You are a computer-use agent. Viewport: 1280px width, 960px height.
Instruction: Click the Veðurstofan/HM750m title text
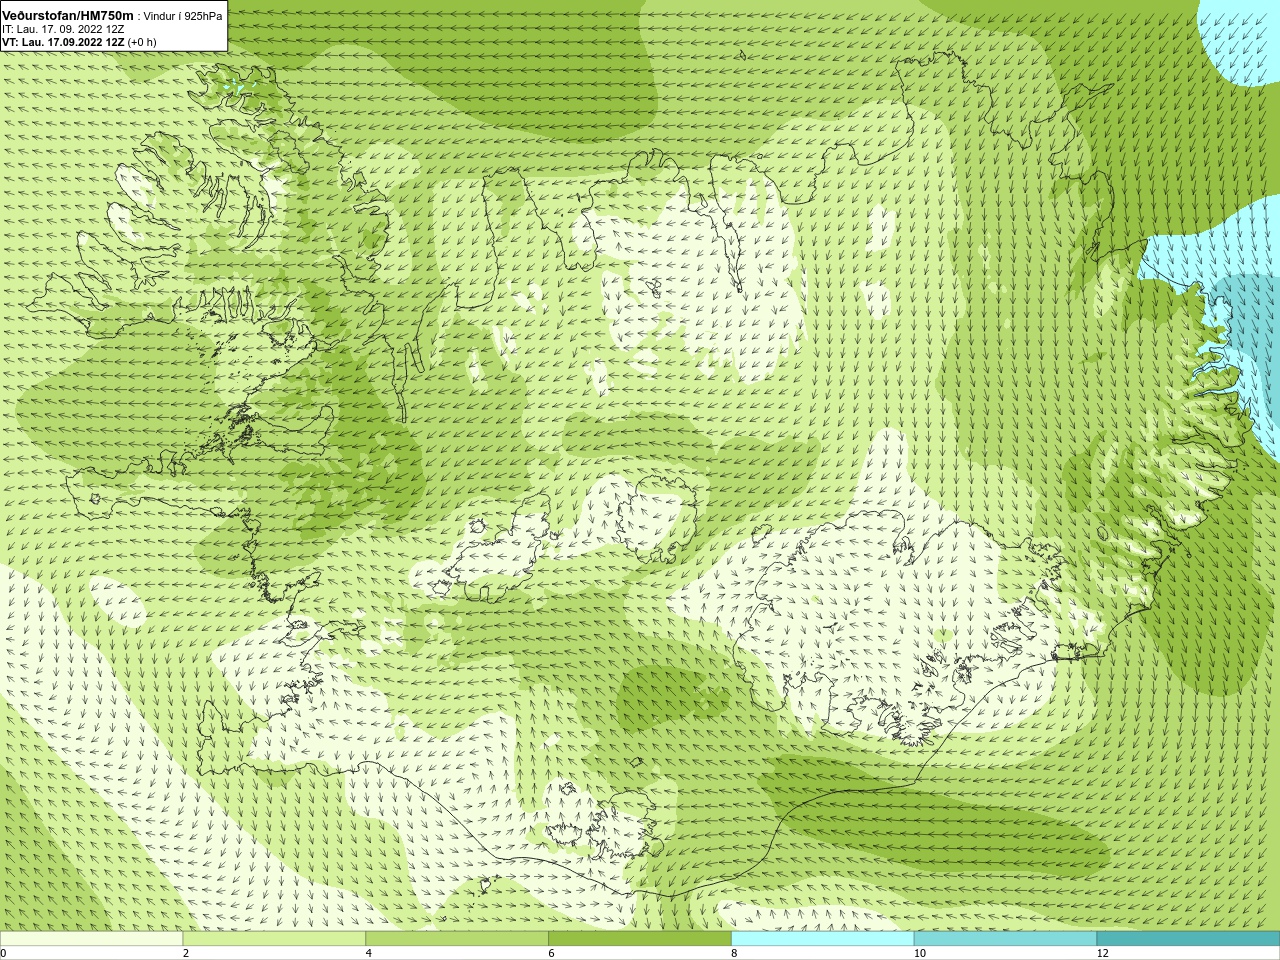(68, 16)
